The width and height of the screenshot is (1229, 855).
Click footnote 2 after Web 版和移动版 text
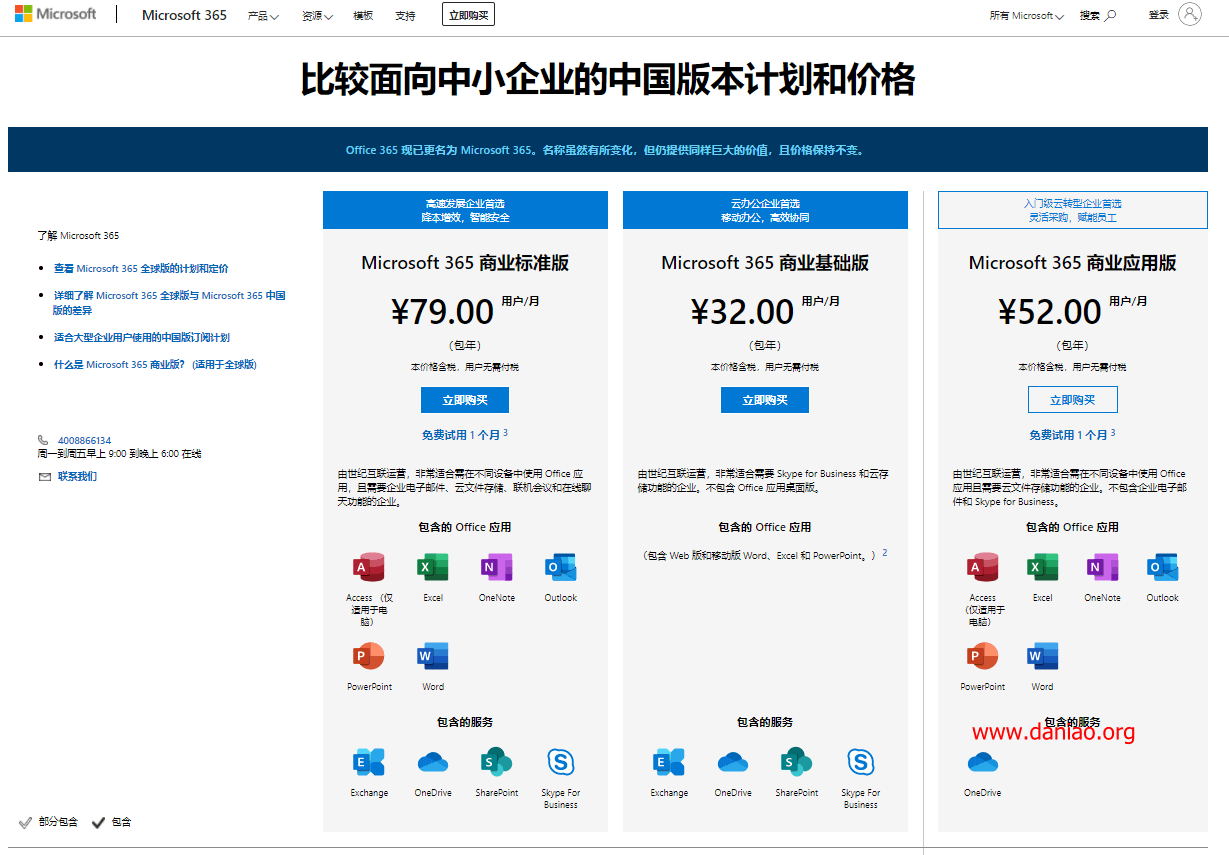point(885,553)
